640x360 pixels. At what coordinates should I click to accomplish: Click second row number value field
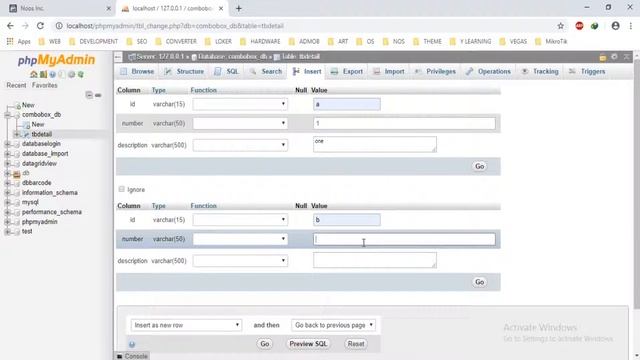[404, 239]
